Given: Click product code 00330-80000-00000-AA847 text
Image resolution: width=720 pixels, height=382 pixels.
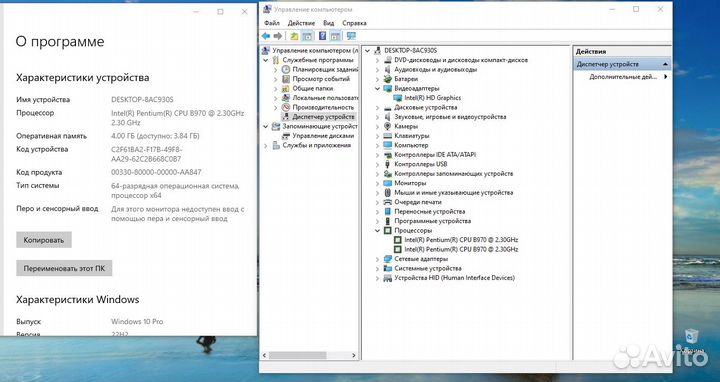Looking at the screenshot, I should click(156, 172).
